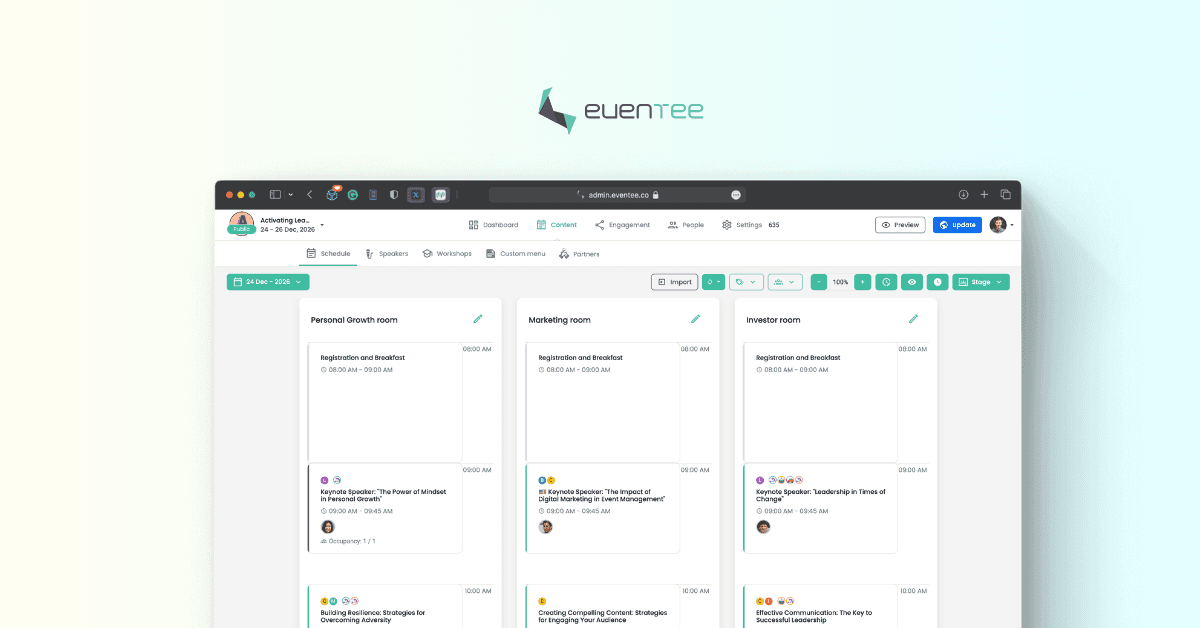Screen dimensions: 1200x628
Task: Click the admin.eventee.co address bar
Action: coord(617,195)
